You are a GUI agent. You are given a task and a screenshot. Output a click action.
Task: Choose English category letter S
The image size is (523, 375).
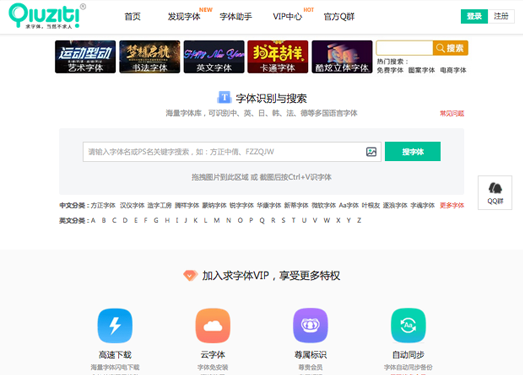[284, 221]
